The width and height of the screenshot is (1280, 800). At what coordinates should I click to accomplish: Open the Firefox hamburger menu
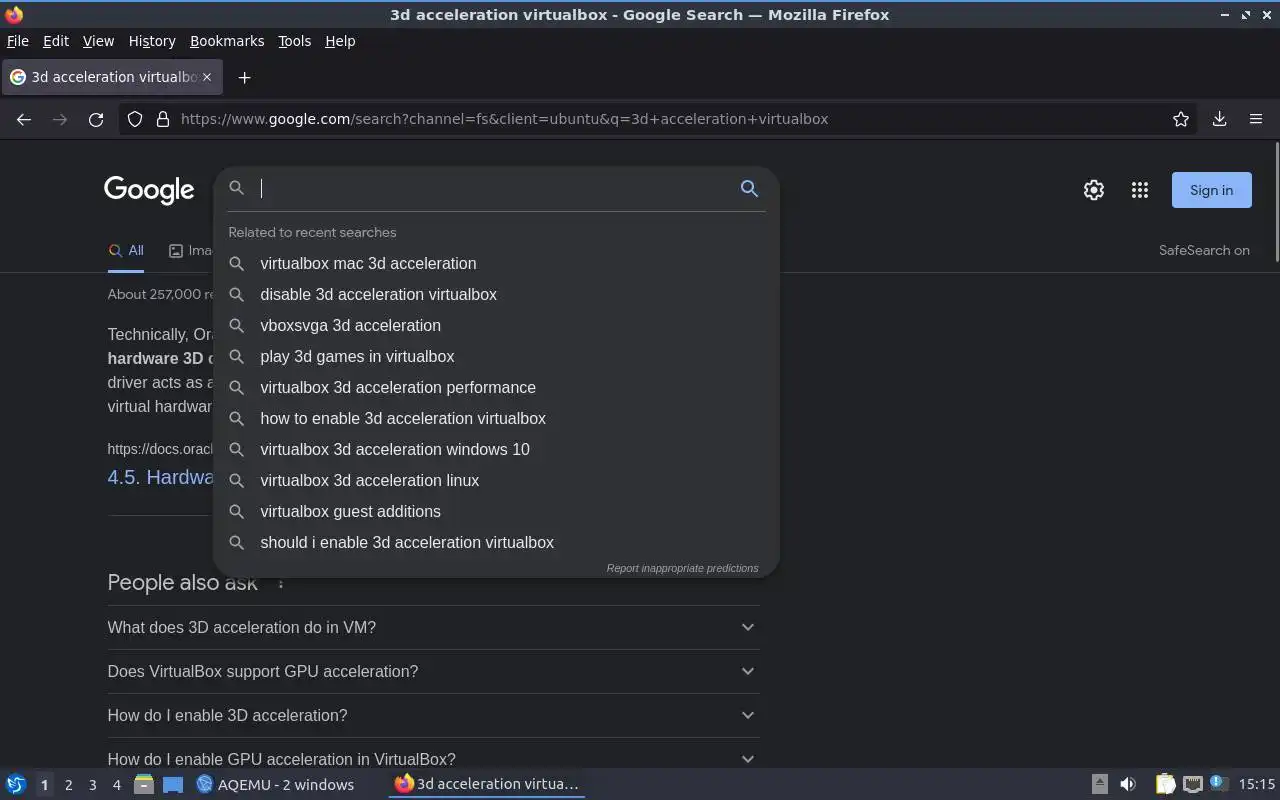click(x=1256, y=119)
